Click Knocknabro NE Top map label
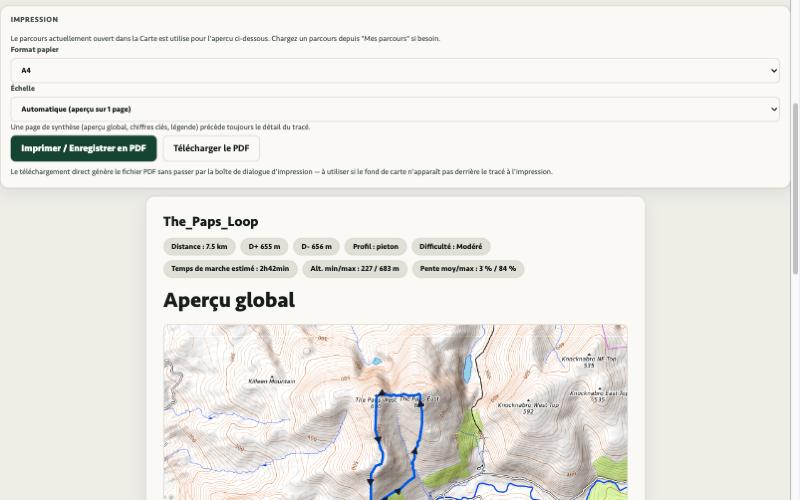 click(x=589, y=362)
